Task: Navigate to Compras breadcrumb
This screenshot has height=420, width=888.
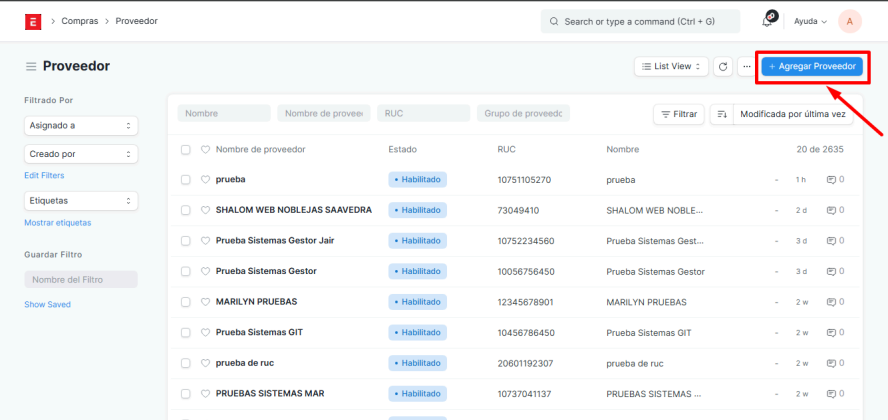Action: click(79, 21)
